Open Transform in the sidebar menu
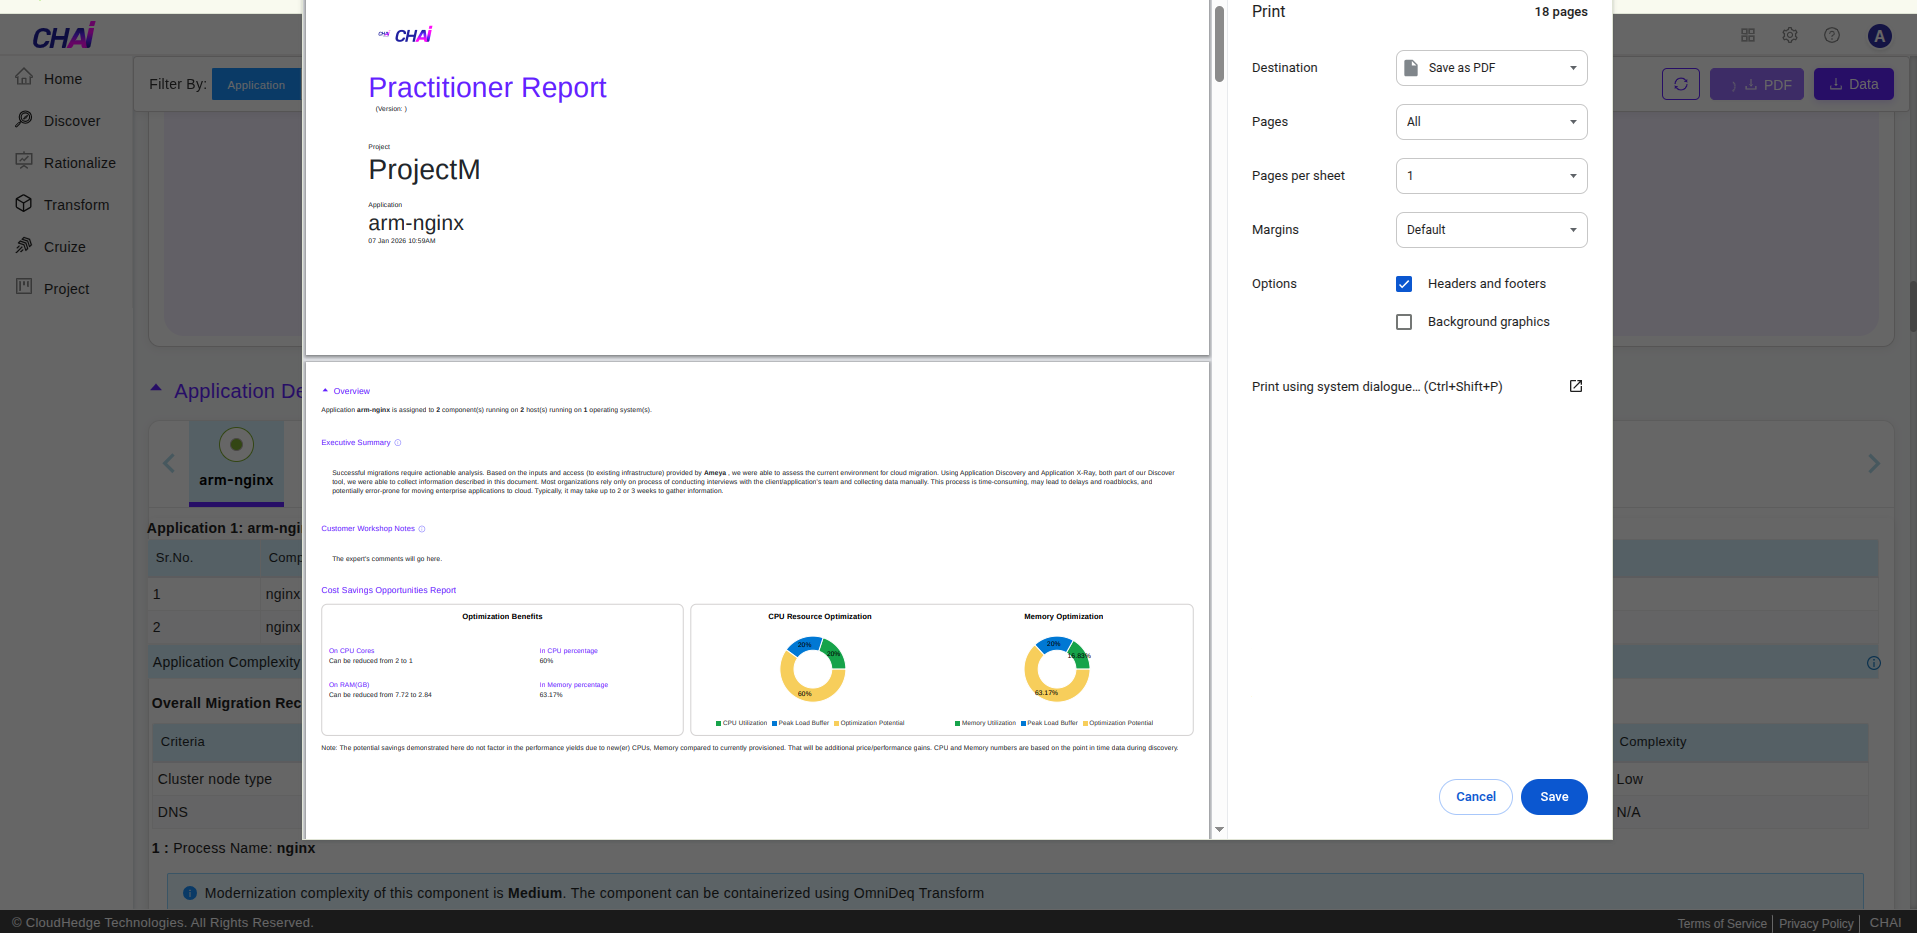1917x933 pixels. click(x=77, y=205)
